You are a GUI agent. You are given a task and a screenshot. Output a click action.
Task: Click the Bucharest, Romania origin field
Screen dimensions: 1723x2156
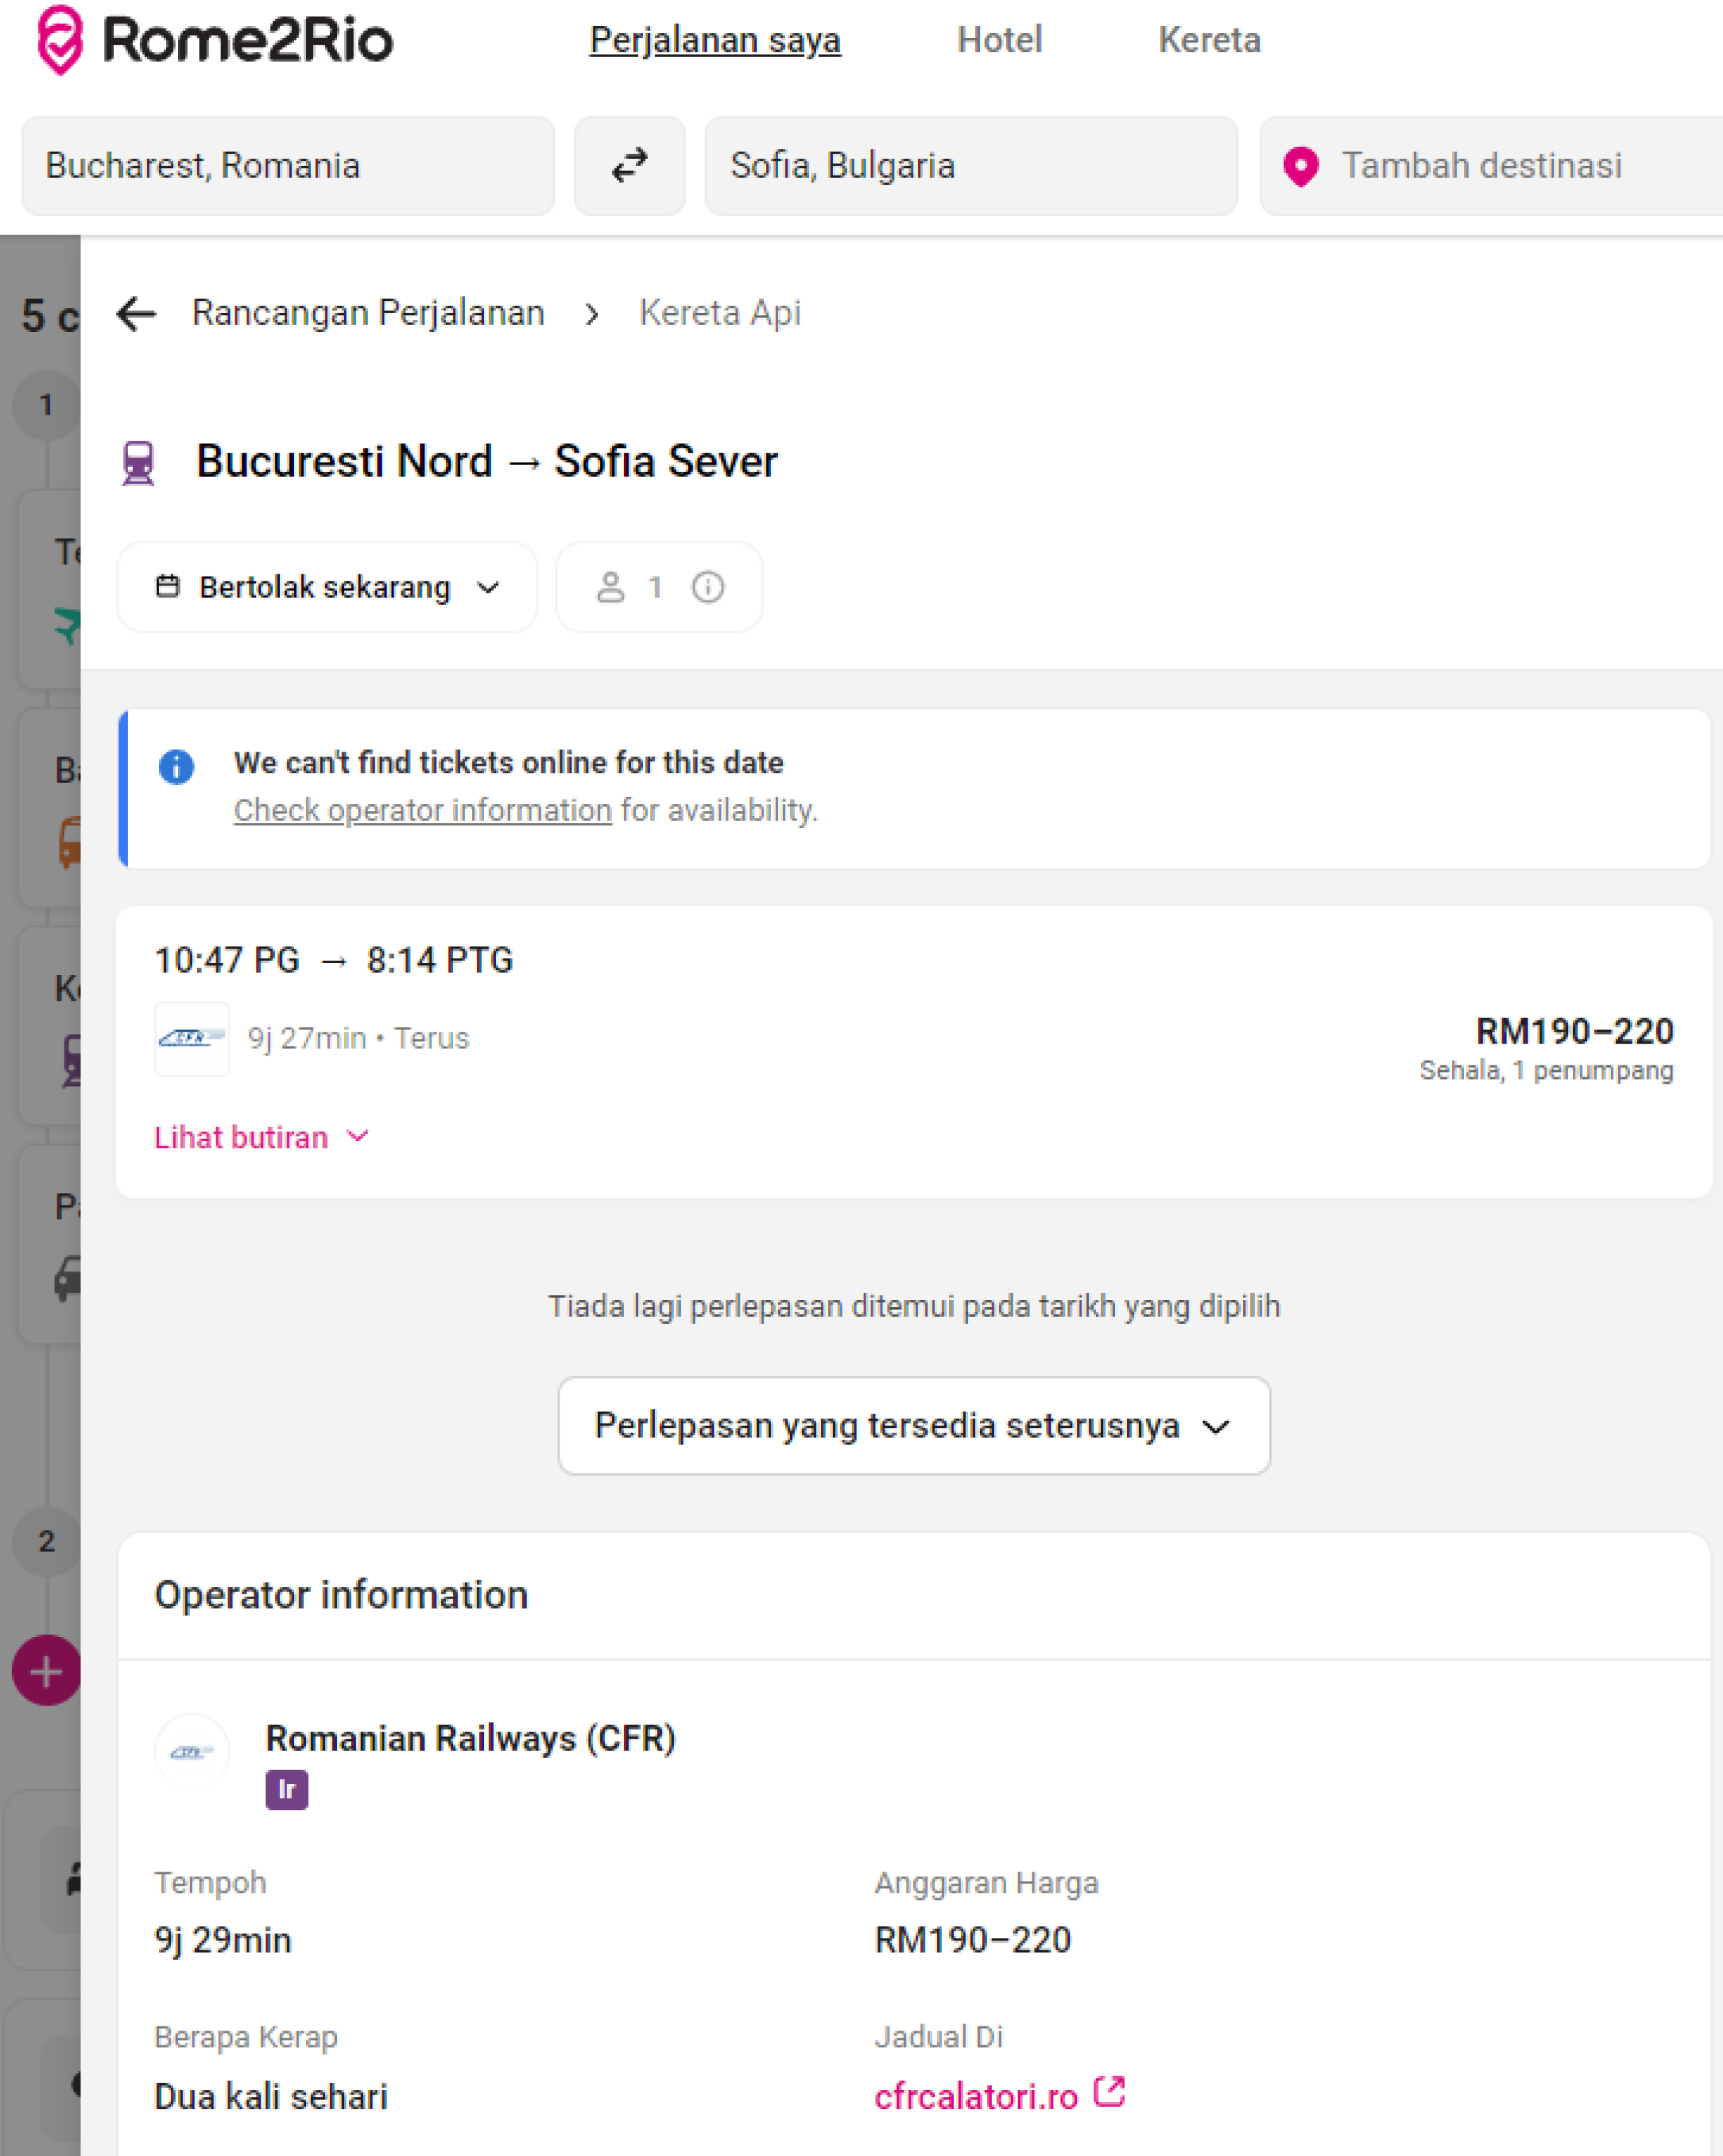tap(287, 166)
